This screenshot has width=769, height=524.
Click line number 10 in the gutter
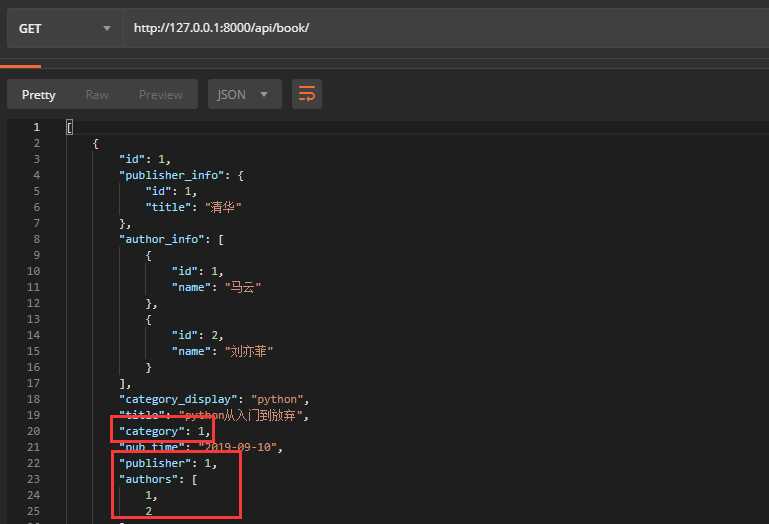33,271
